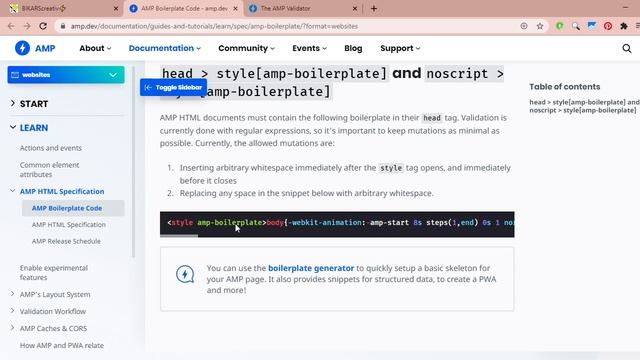Click the blue flag extension icon
This screenshot has width=640, height=360.
[592, 26]
